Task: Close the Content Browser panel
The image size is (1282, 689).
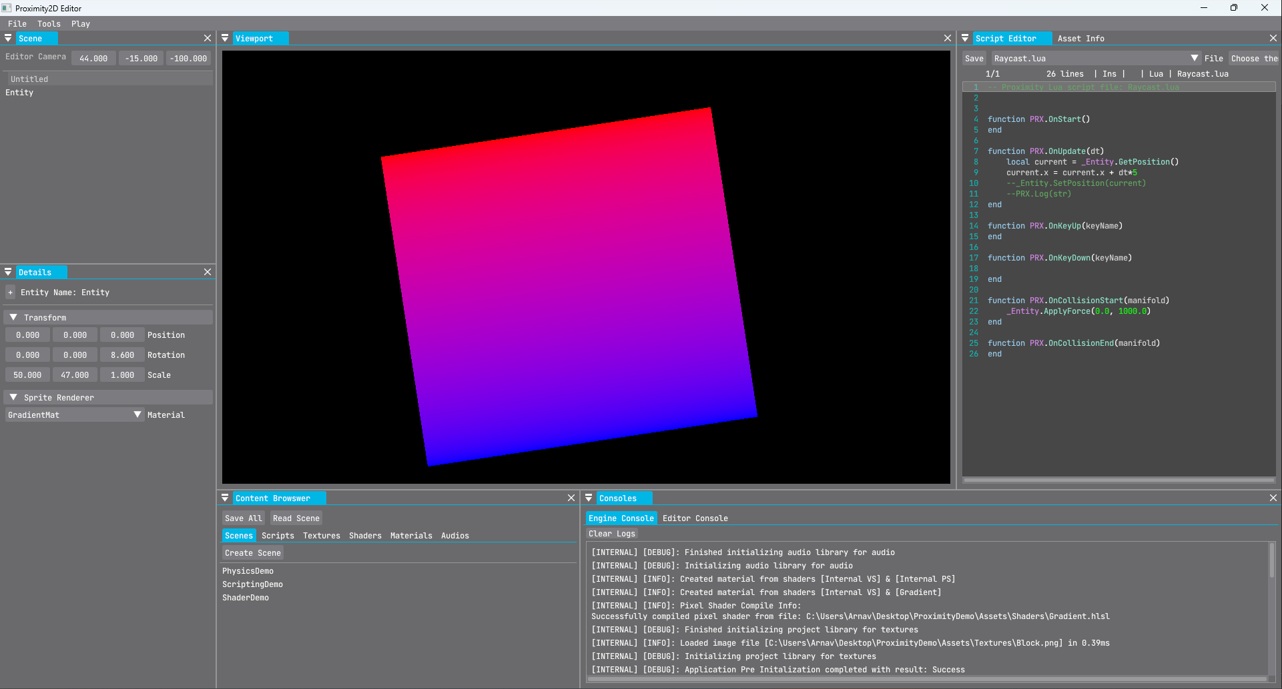Action: click(571, 498)
